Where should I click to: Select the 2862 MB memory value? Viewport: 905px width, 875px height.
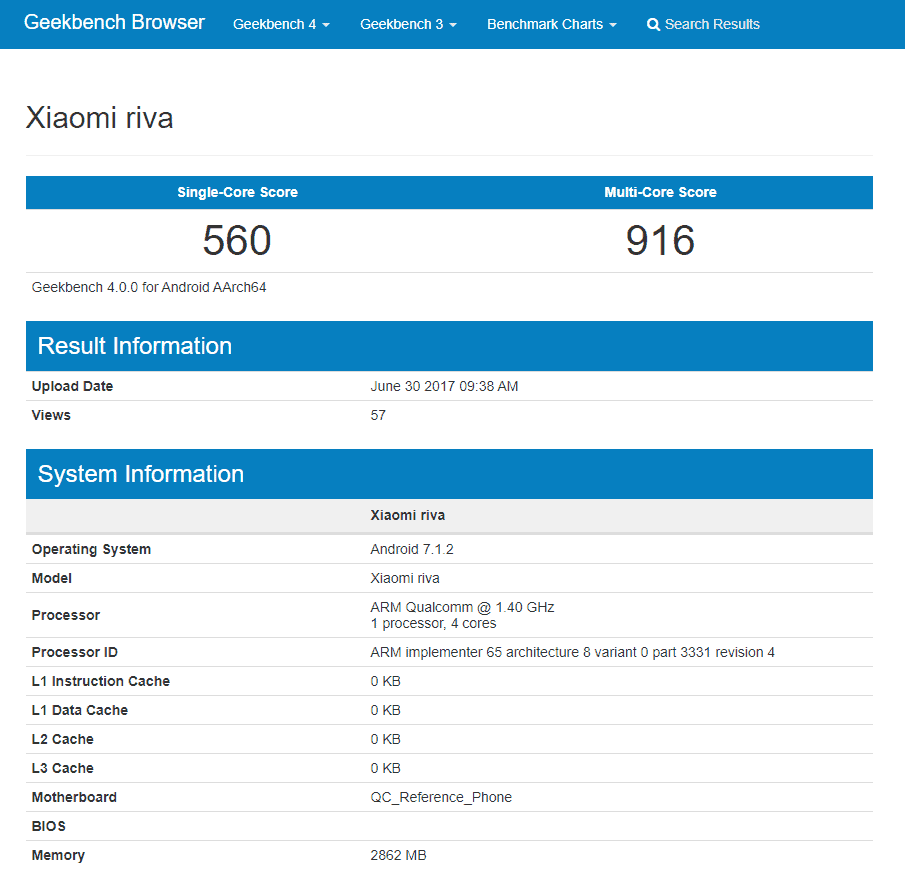pos(398,855)
